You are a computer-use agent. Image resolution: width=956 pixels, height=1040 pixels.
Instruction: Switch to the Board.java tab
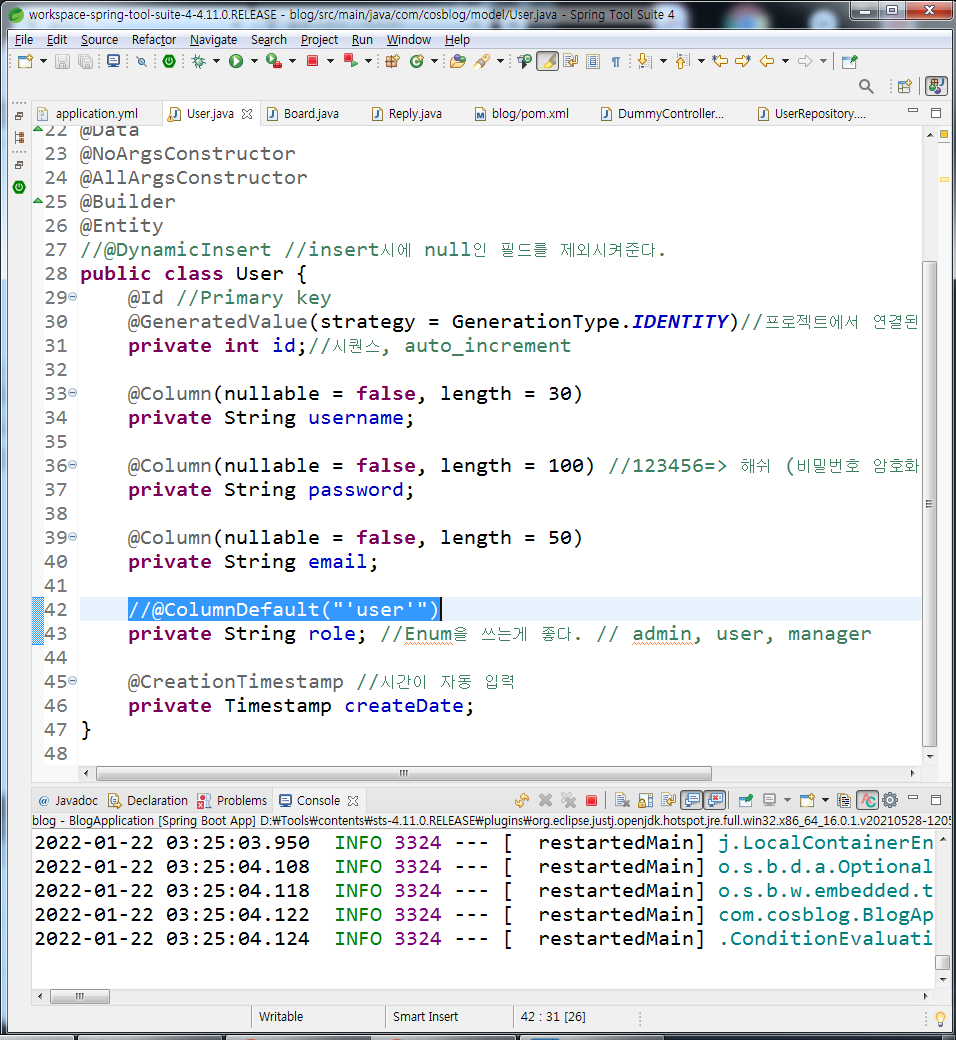coord(304,113)
